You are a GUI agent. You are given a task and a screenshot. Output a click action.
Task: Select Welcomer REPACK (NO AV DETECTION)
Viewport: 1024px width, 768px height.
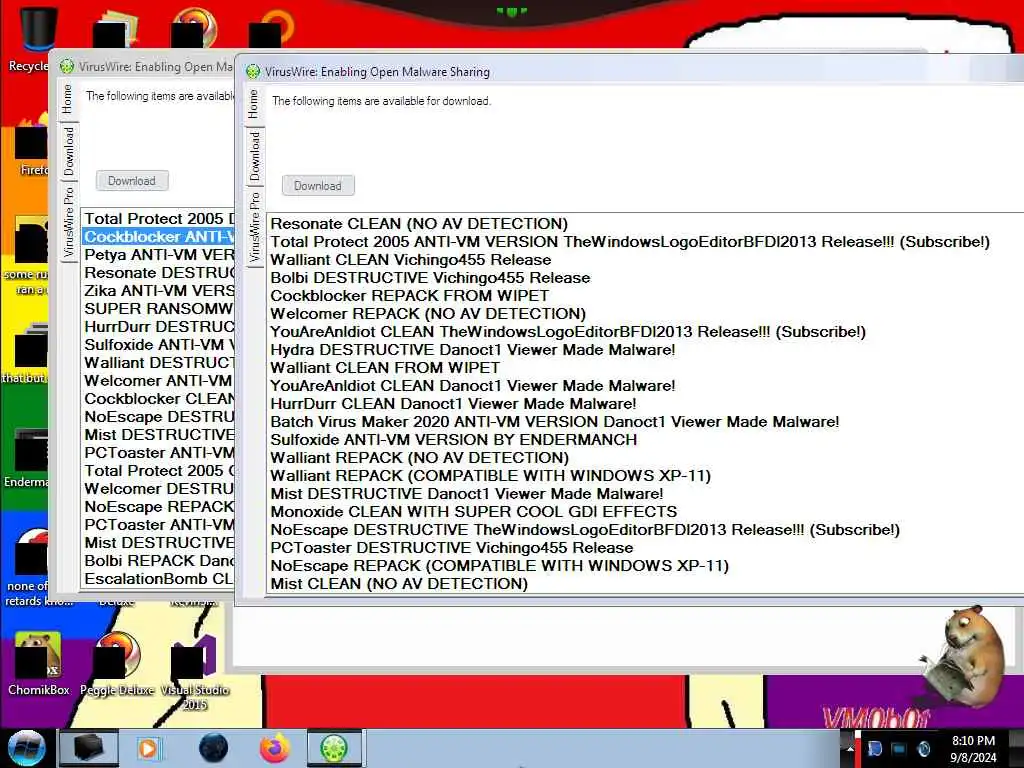(428, 313)
